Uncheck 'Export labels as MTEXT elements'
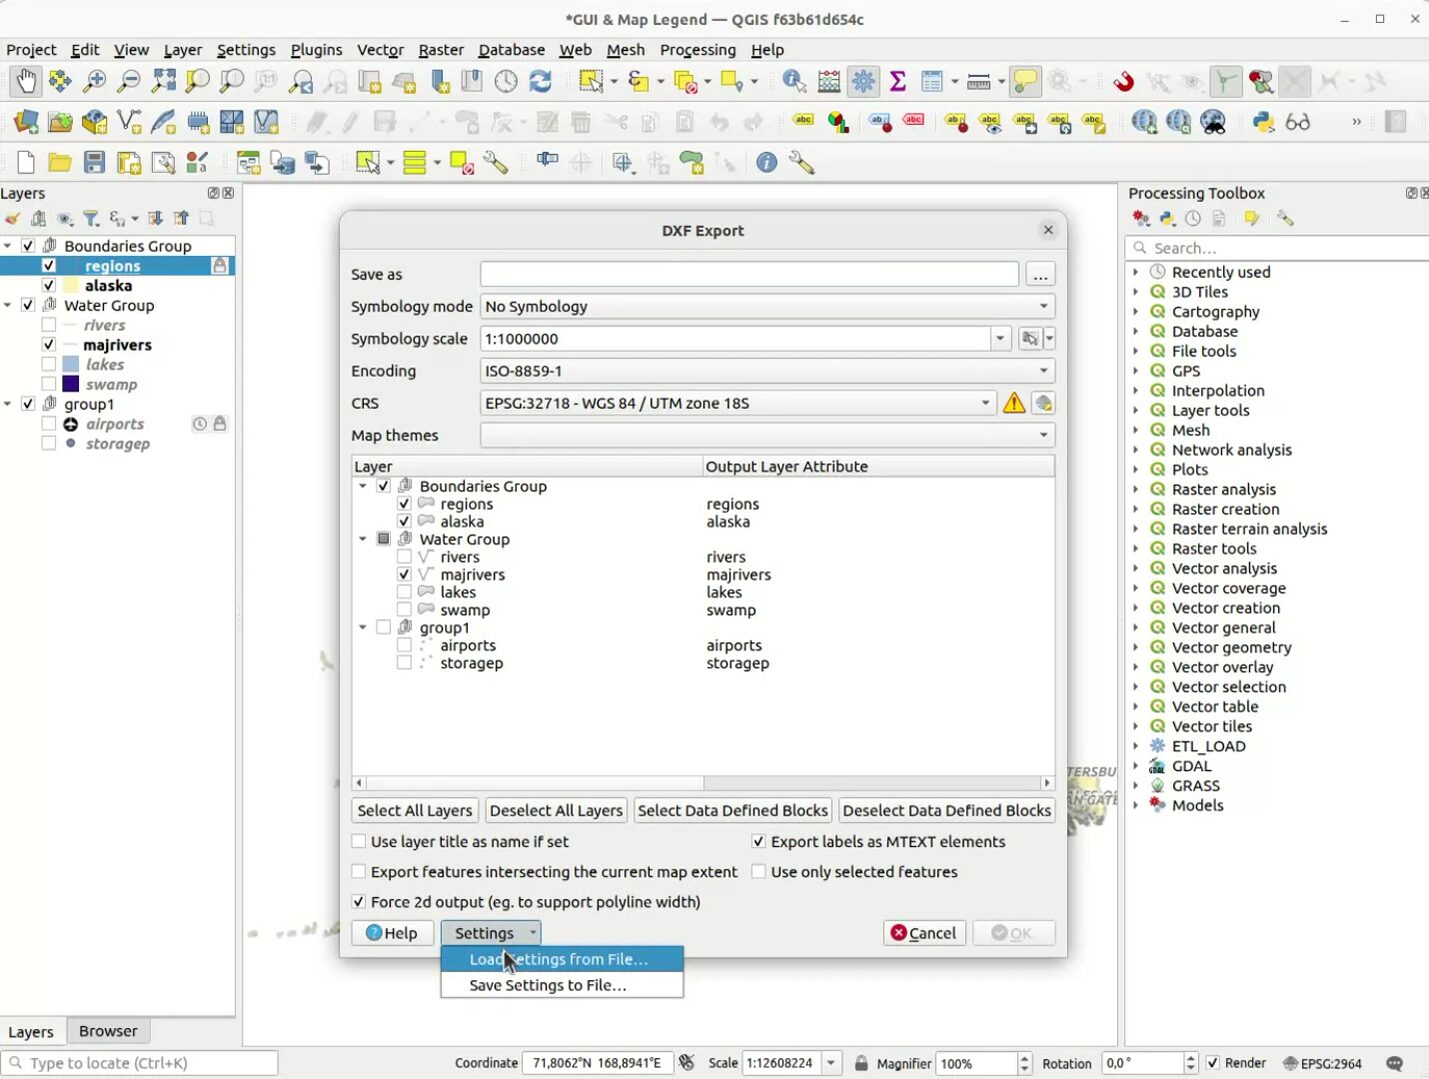Image resolution: width=1429 pixels, height=1079 pixels. tap(759, 842)
